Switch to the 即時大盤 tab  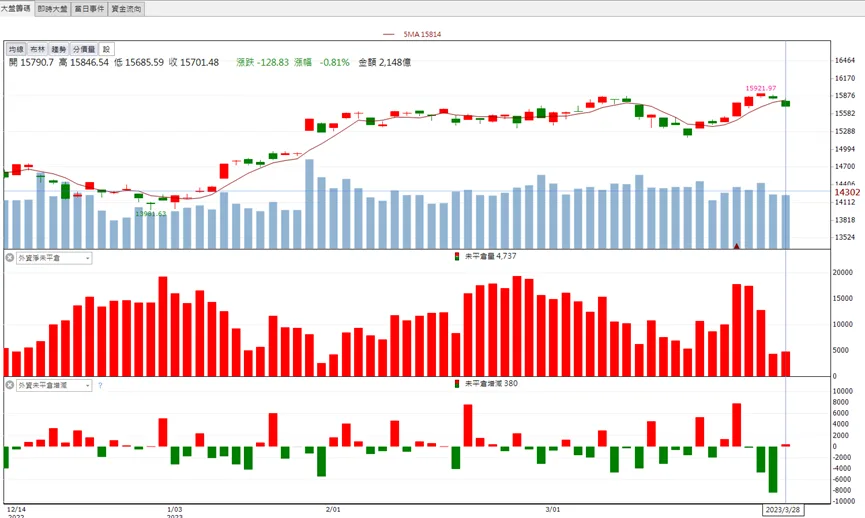coord(52,8)
